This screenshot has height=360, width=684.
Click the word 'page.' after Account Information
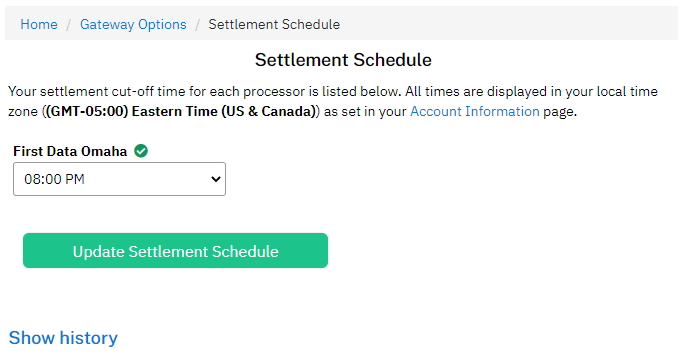pos(560,112)
